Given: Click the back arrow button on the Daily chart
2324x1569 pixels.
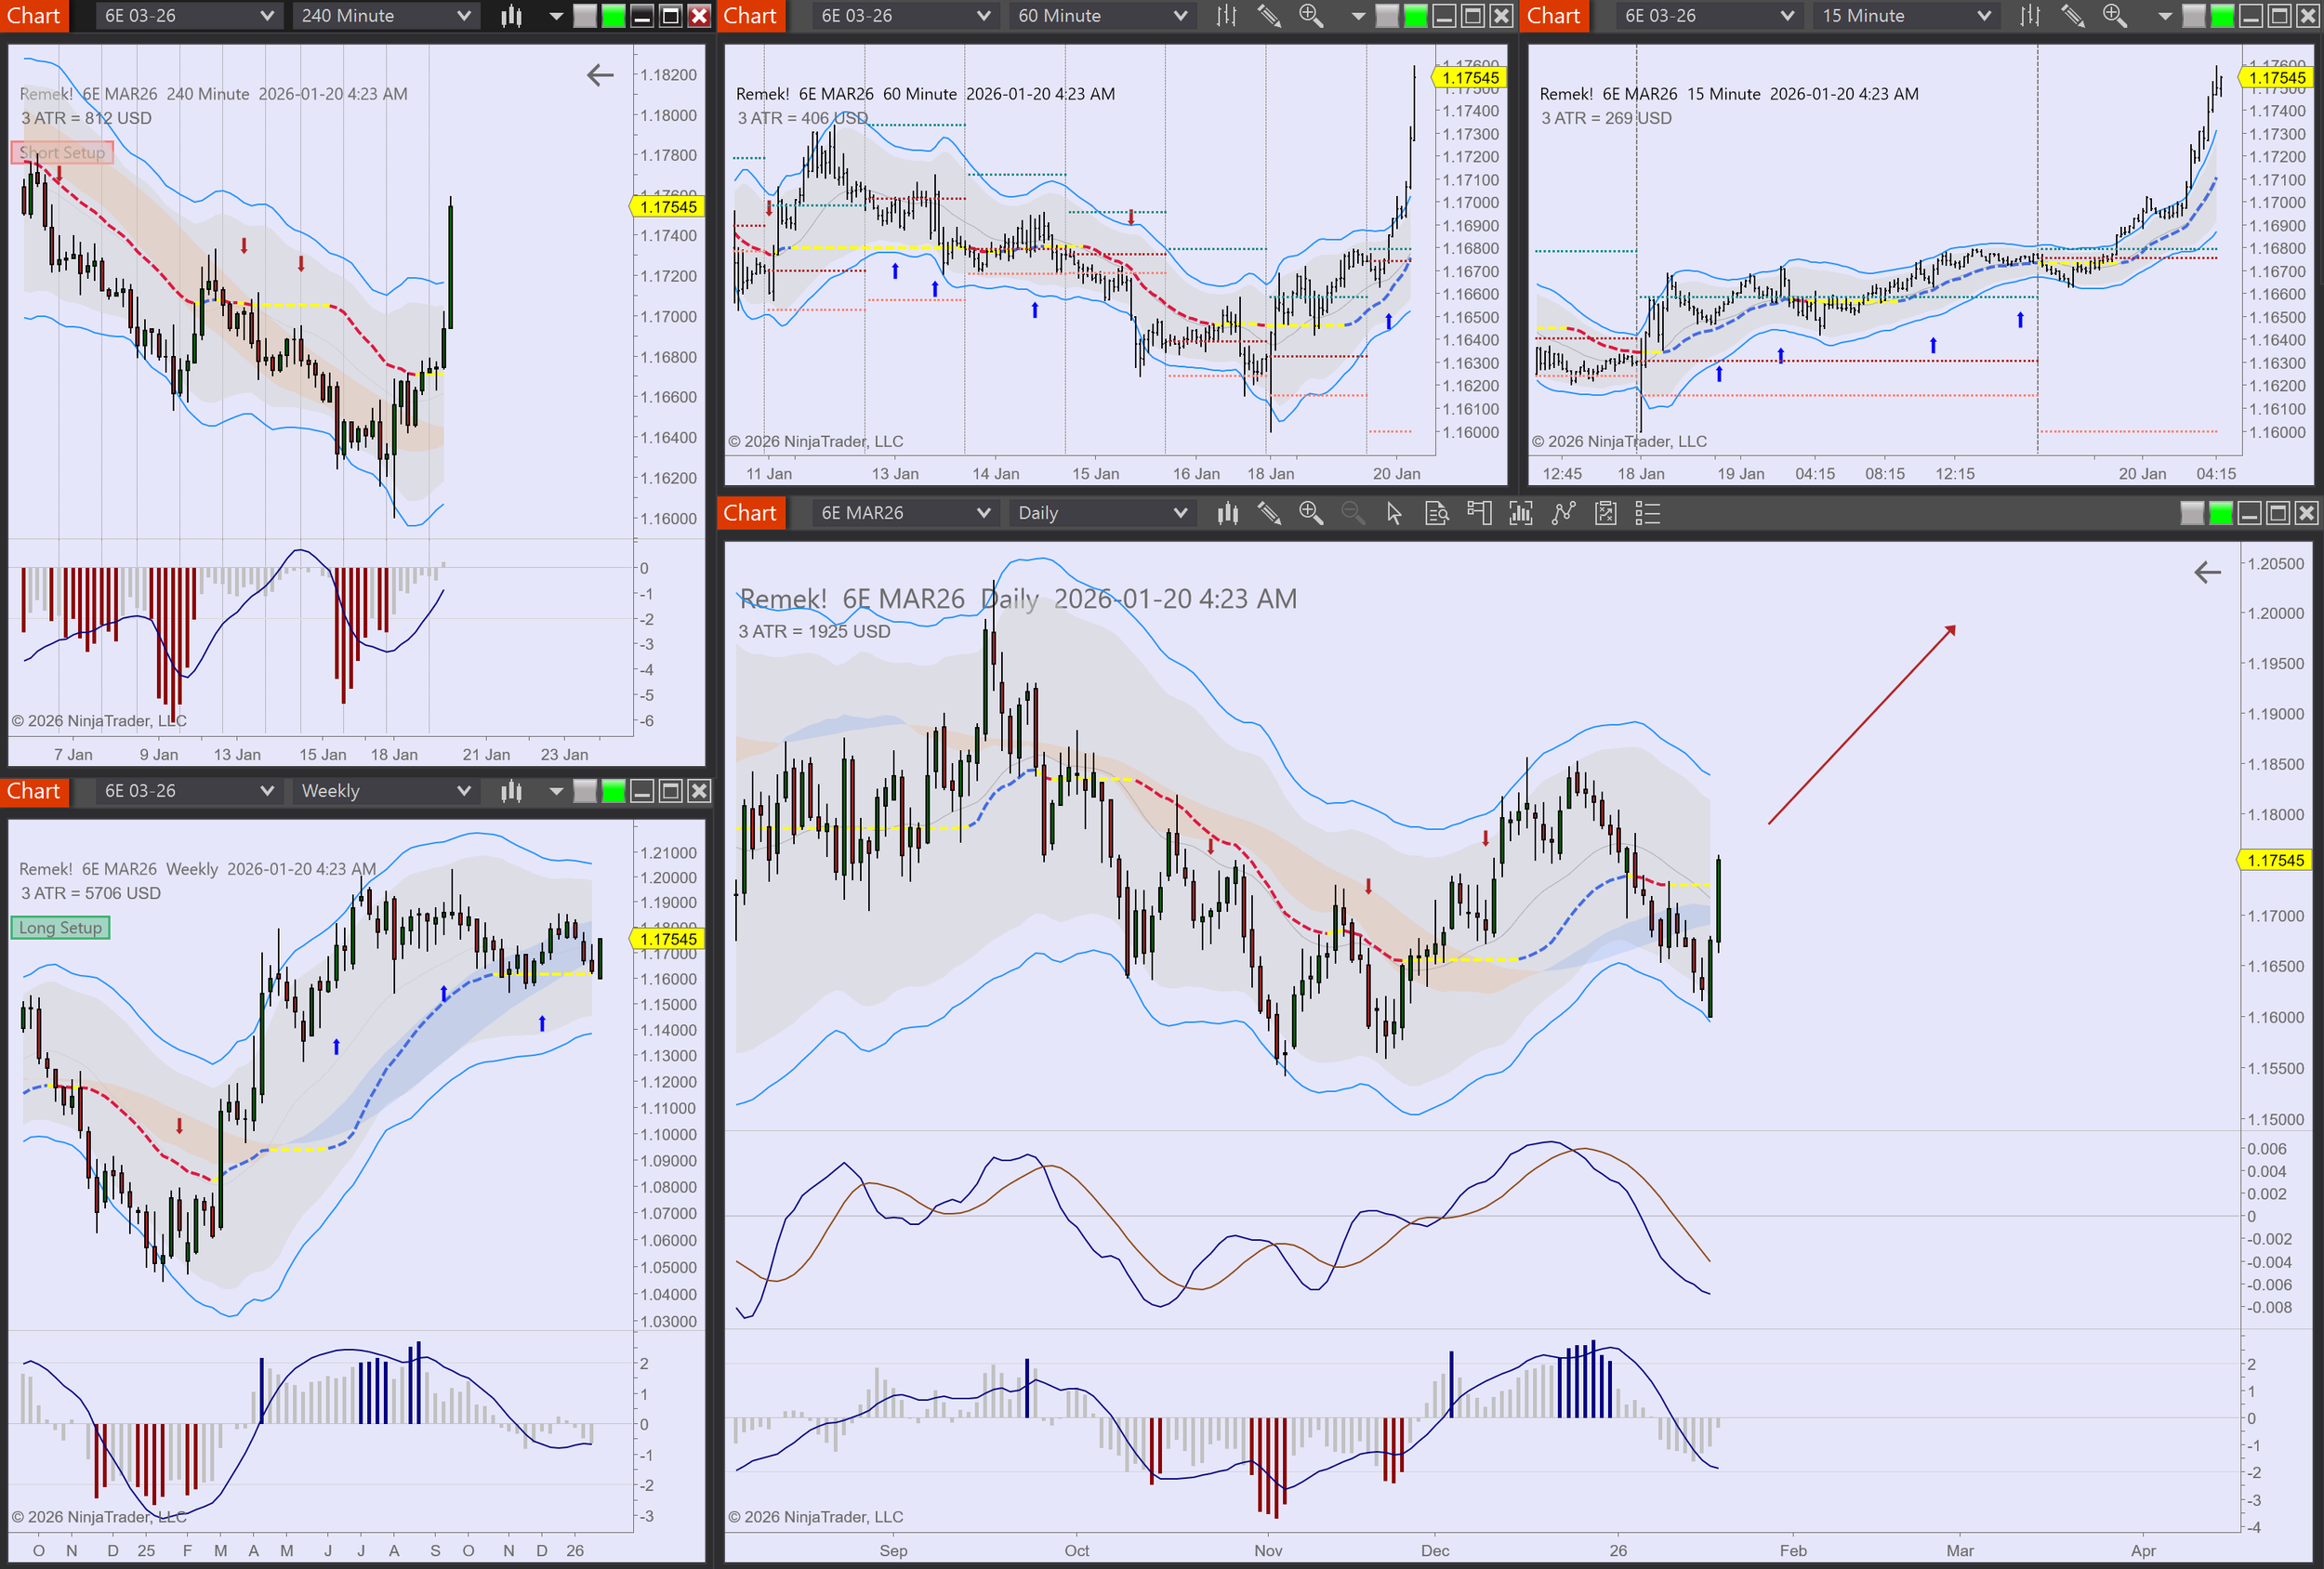Looking at the screenshot, I should [x=2208, y=573].
